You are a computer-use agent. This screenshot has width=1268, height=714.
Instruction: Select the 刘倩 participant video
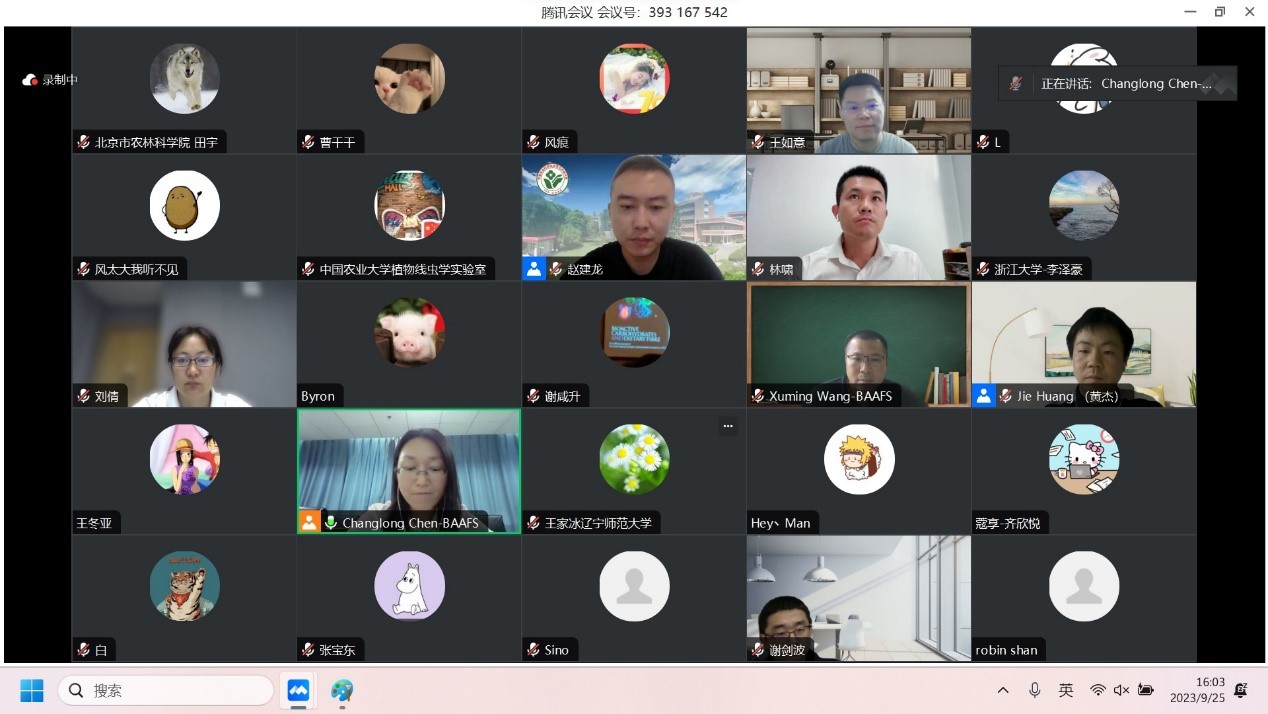[x=184, y=344]
